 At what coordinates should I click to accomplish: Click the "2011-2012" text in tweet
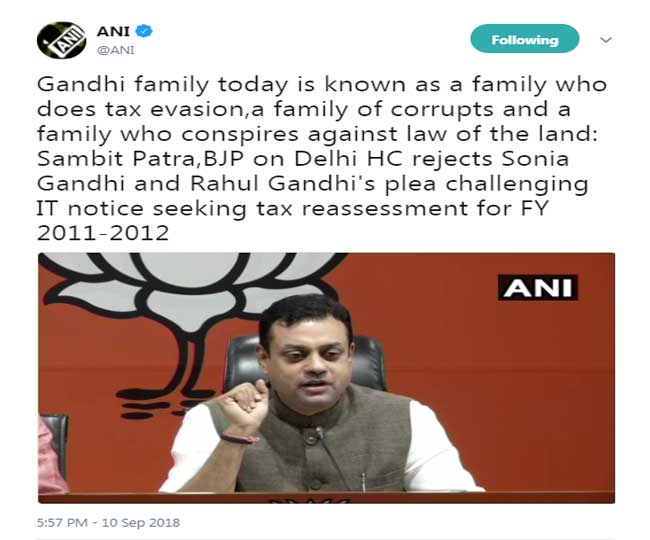tap(103, 233)
